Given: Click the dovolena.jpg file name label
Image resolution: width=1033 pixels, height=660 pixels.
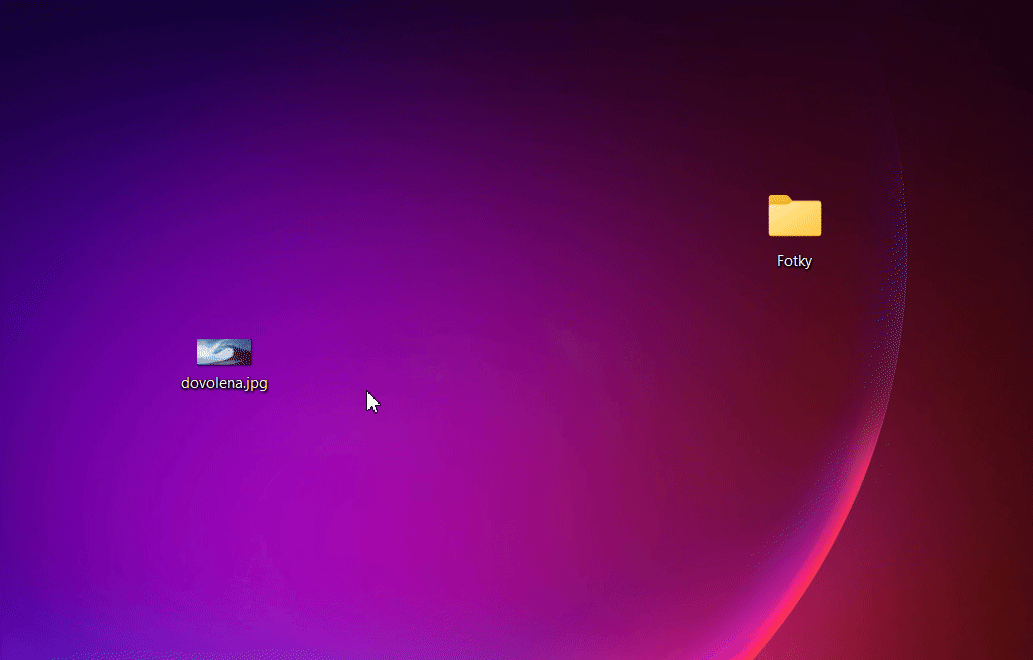Looking at the screenshot, I should coord(224,383).
